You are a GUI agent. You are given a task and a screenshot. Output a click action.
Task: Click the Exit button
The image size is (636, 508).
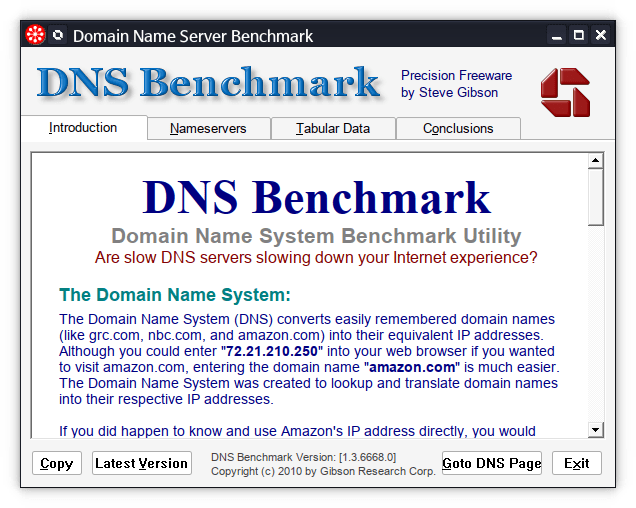tap(576, 463)
